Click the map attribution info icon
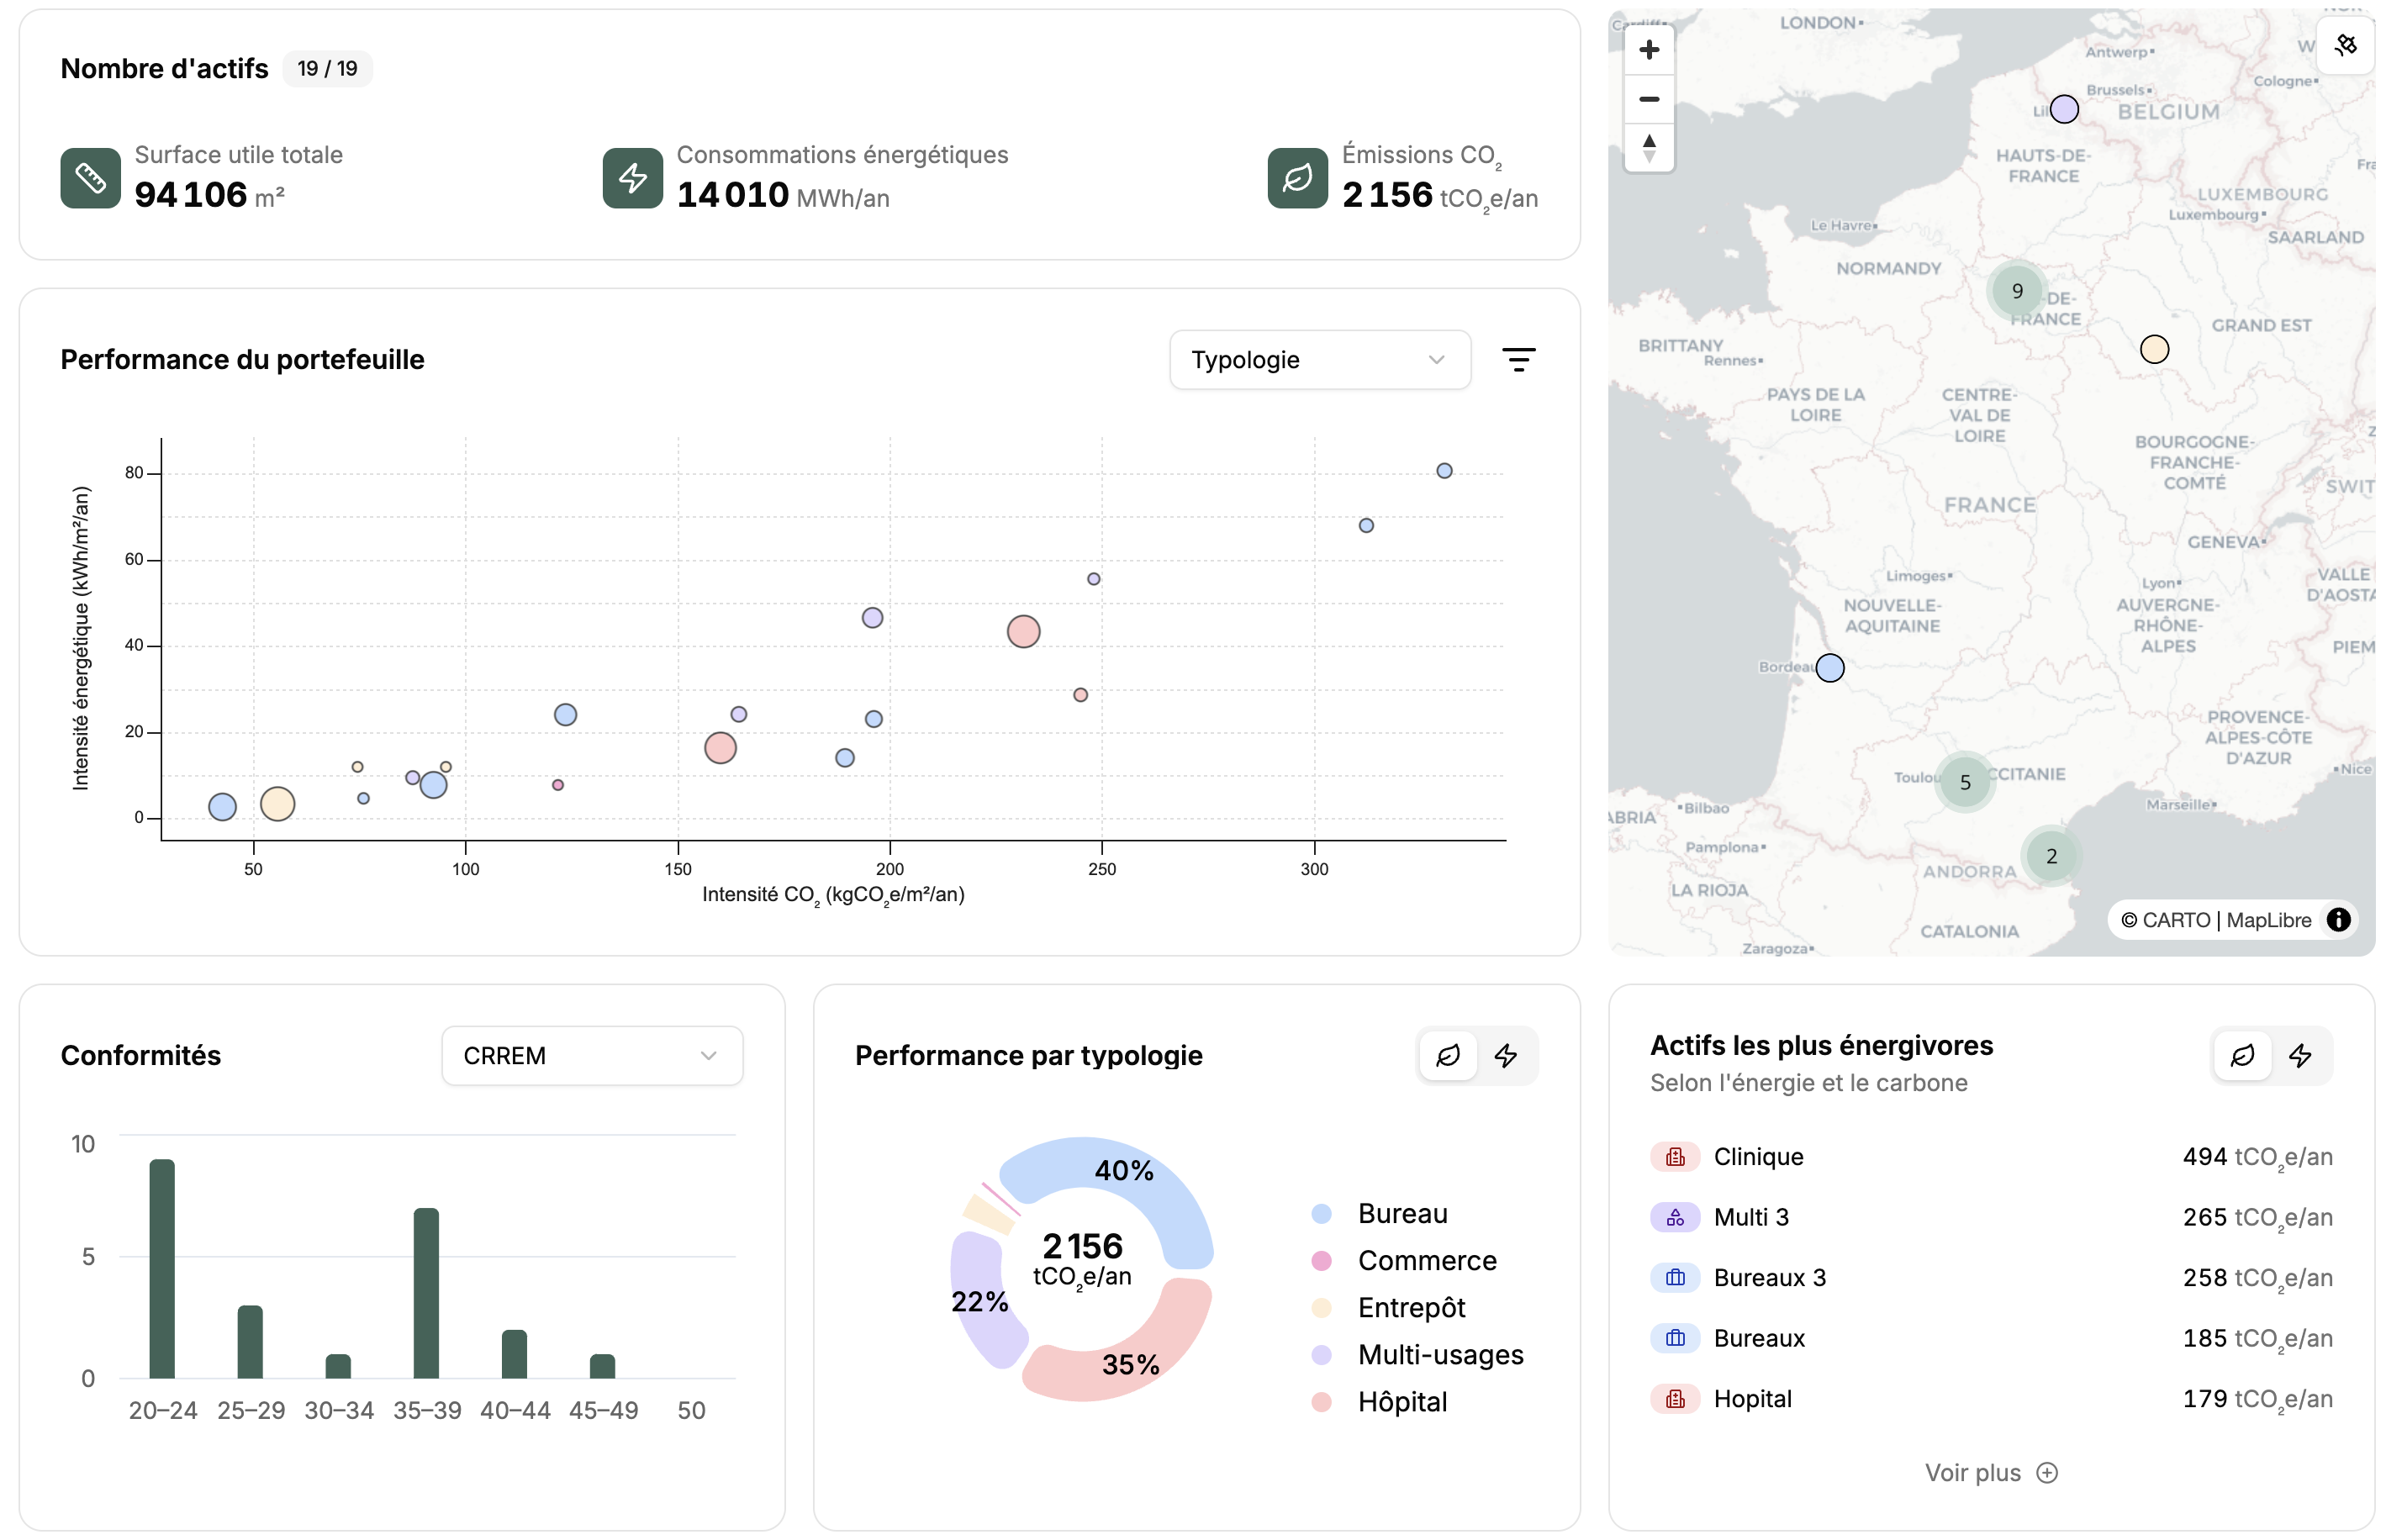The width and height of the screenshot is (2386, 1540). (2337, 920)
